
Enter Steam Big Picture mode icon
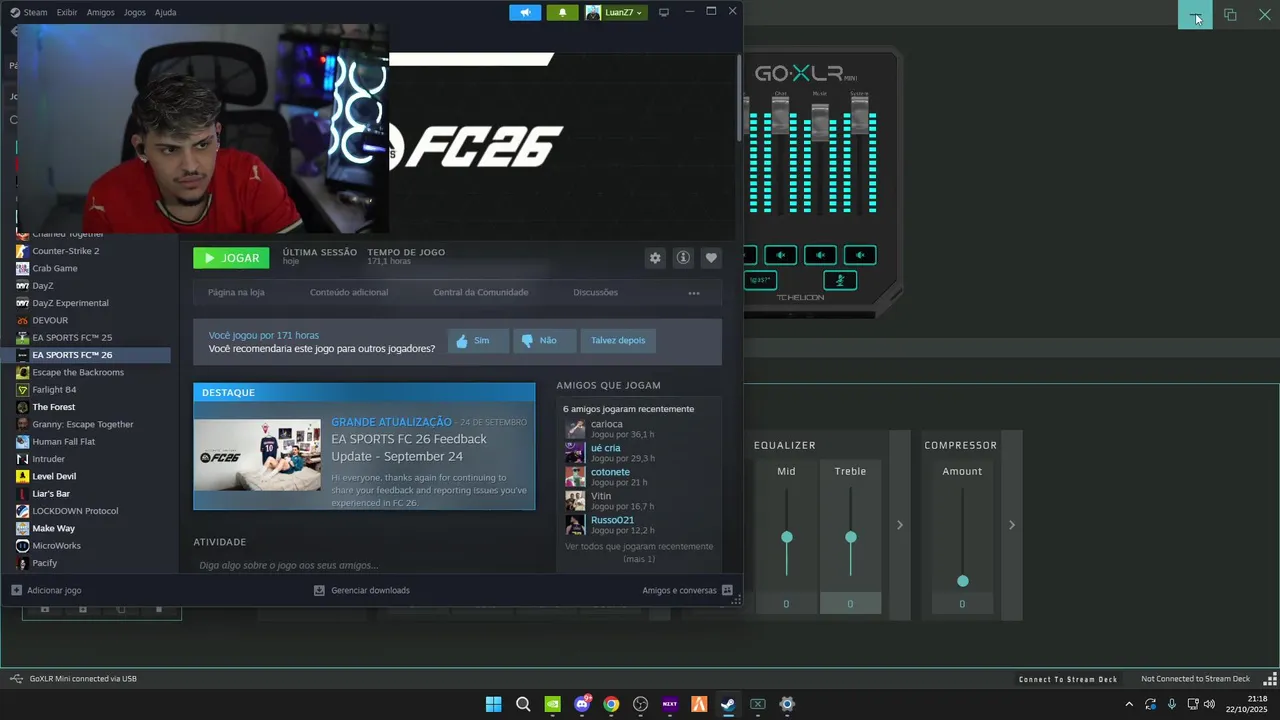click(x=663, y=12)
